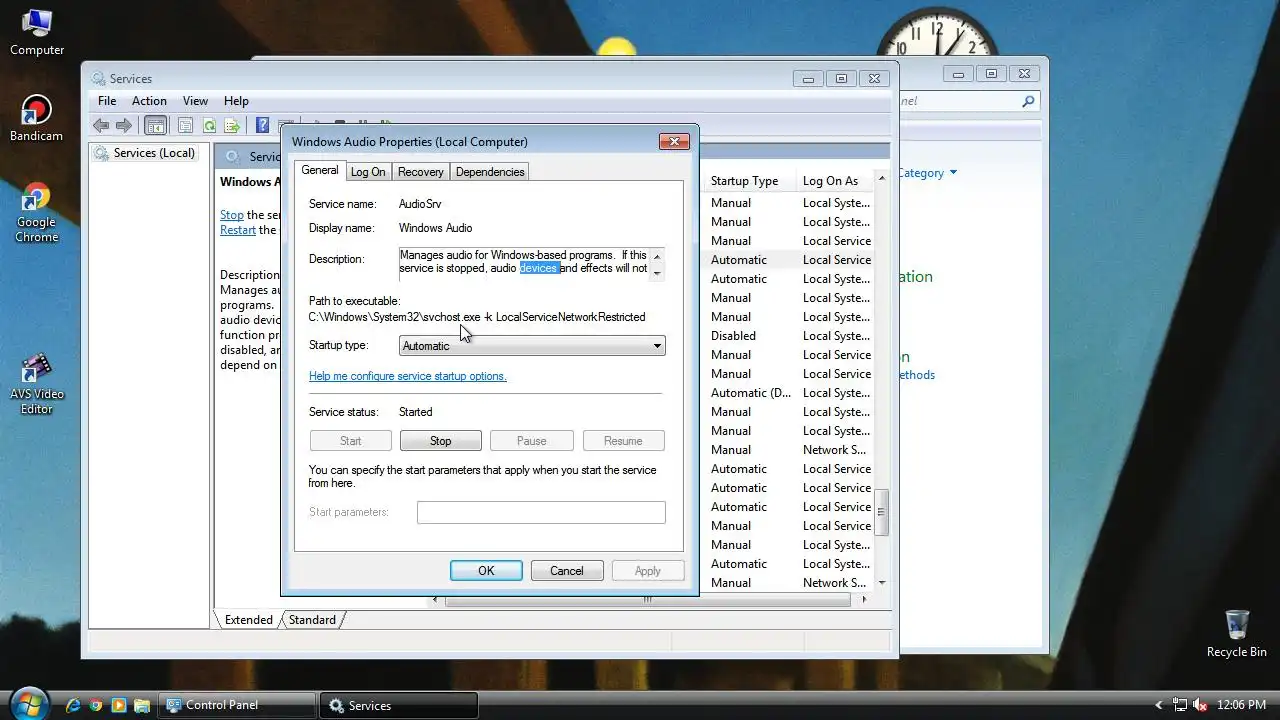The width and height of the screenshot is (1280, 720).
Task: Click the Stop service button
Action: [441, 441]
